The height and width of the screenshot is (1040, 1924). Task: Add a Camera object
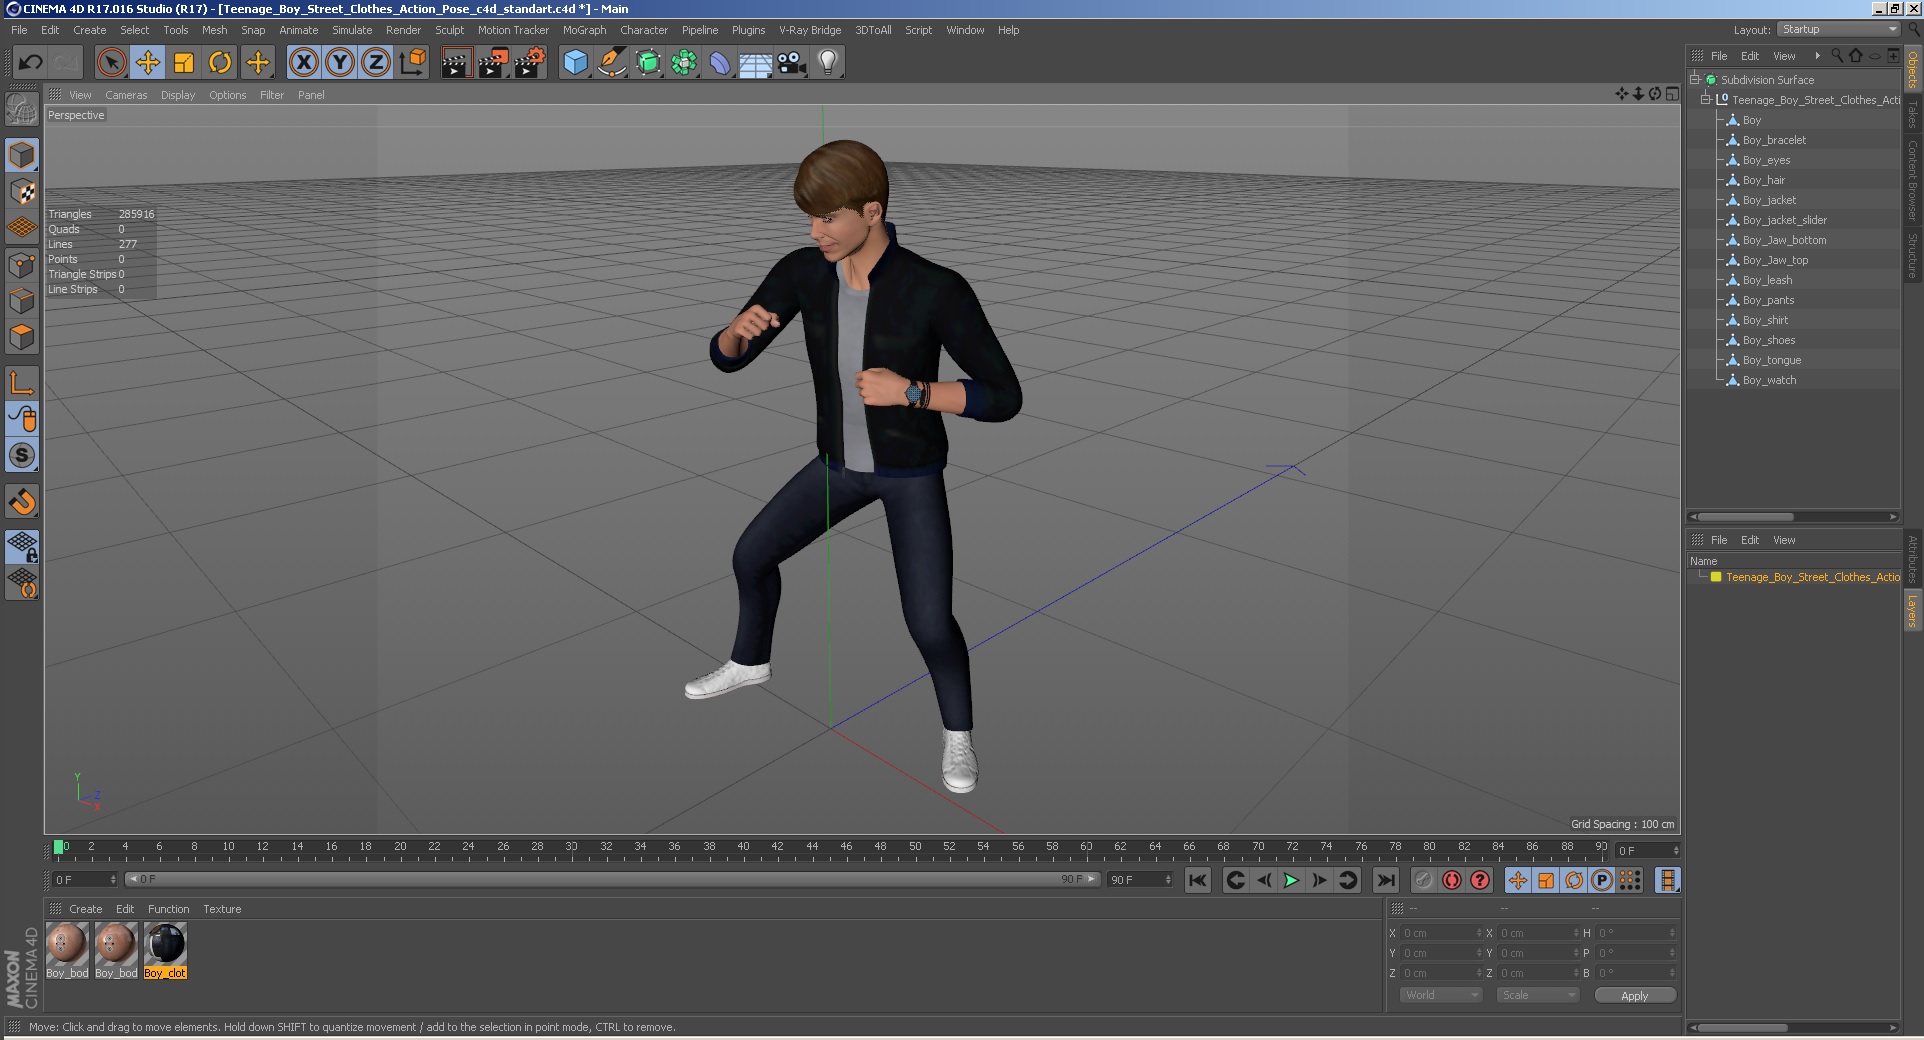(792, 63)
